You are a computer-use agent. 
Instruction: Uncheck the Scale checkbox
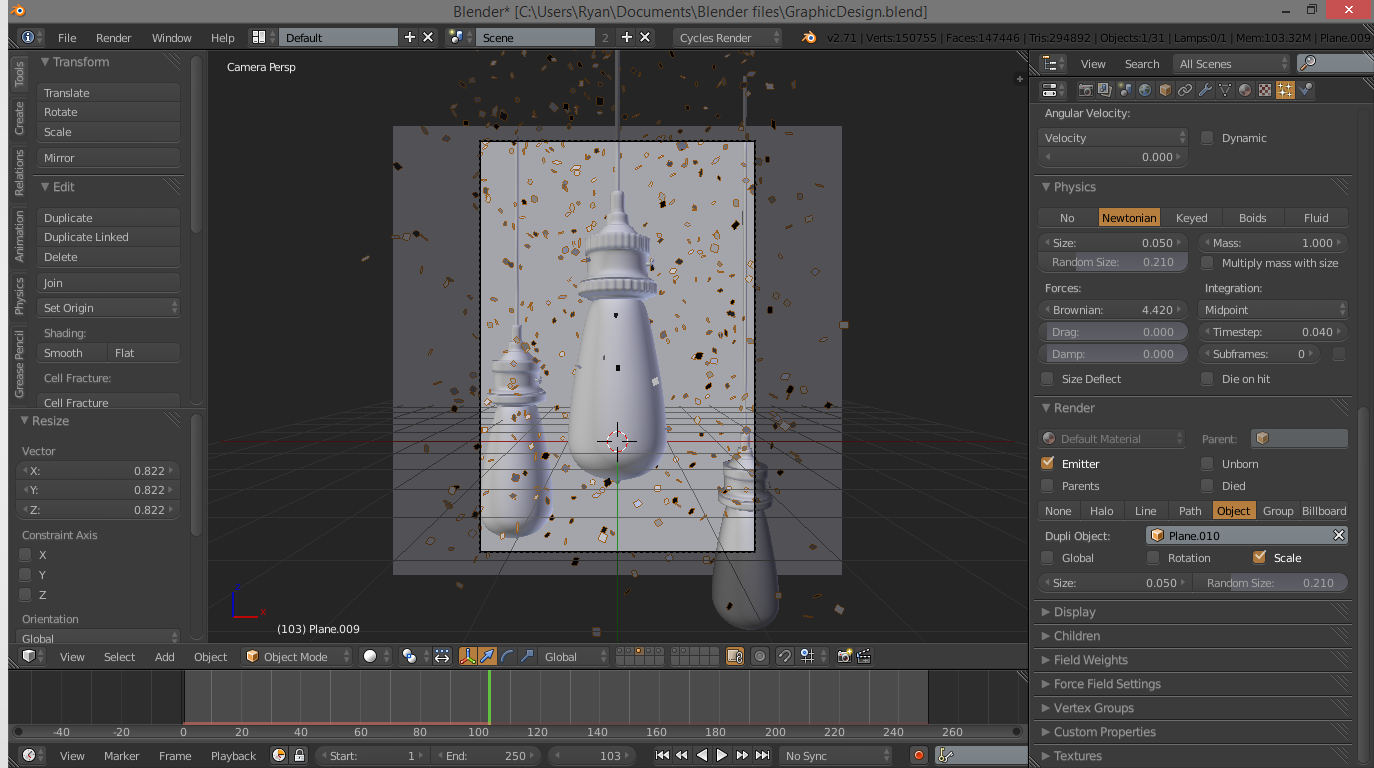[1259, 558]
